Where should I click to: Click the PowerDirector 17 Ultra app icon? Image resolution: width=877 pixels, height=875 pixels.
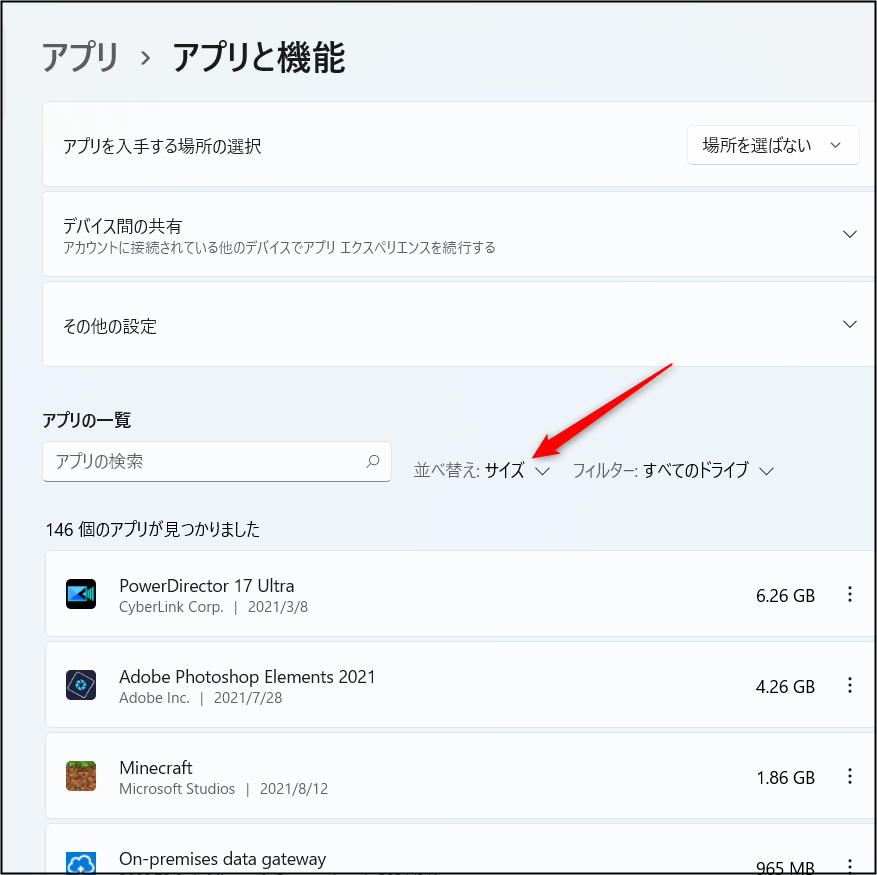pyautogui.click(x=81, y=594)
